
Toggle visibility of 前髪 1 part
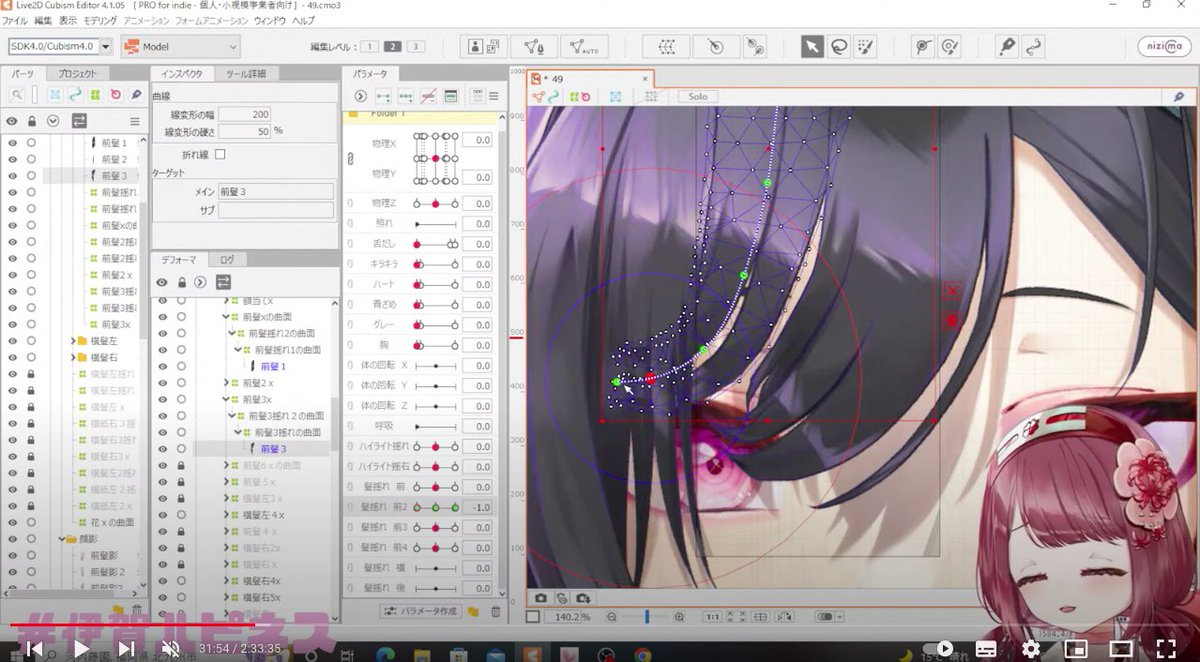click(x=12, y=143)
